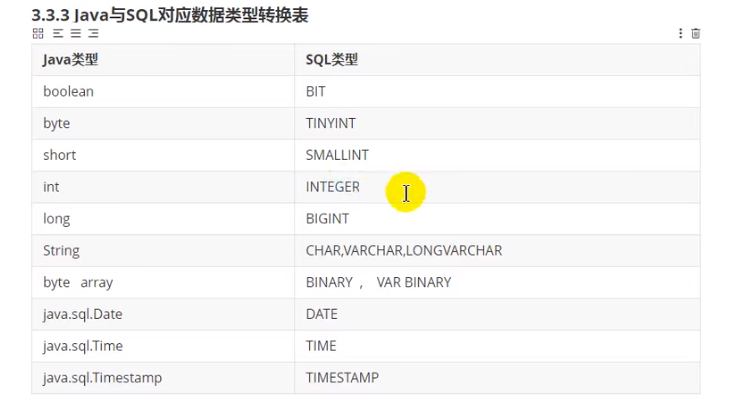
Task: Align table to the right
Action: pos(93,33)
